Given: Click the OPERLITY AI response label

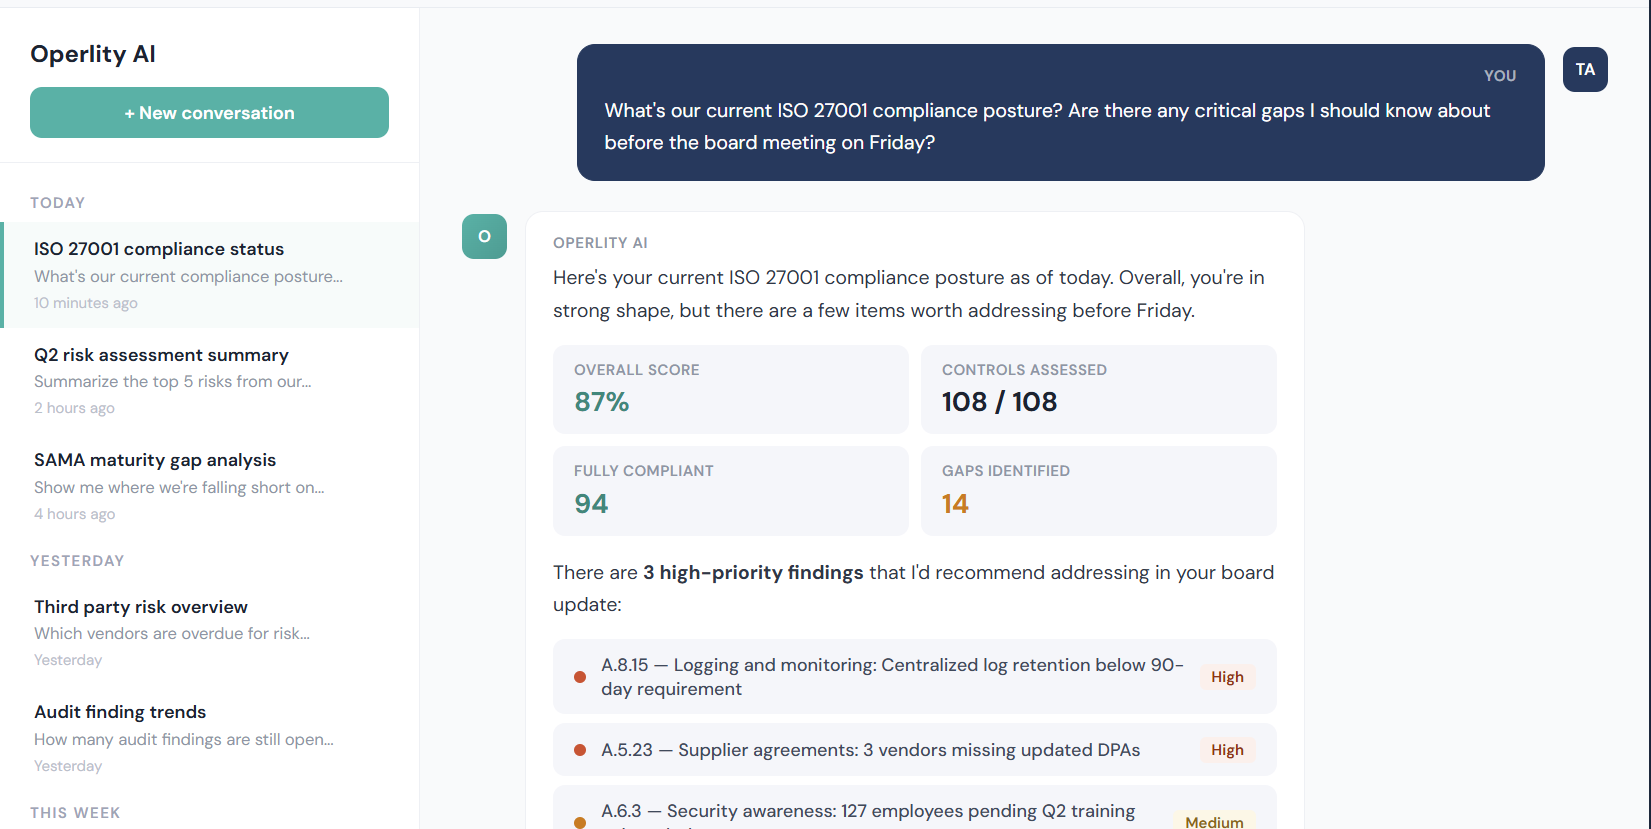Looking at the screenshot, I should point(600,243).
